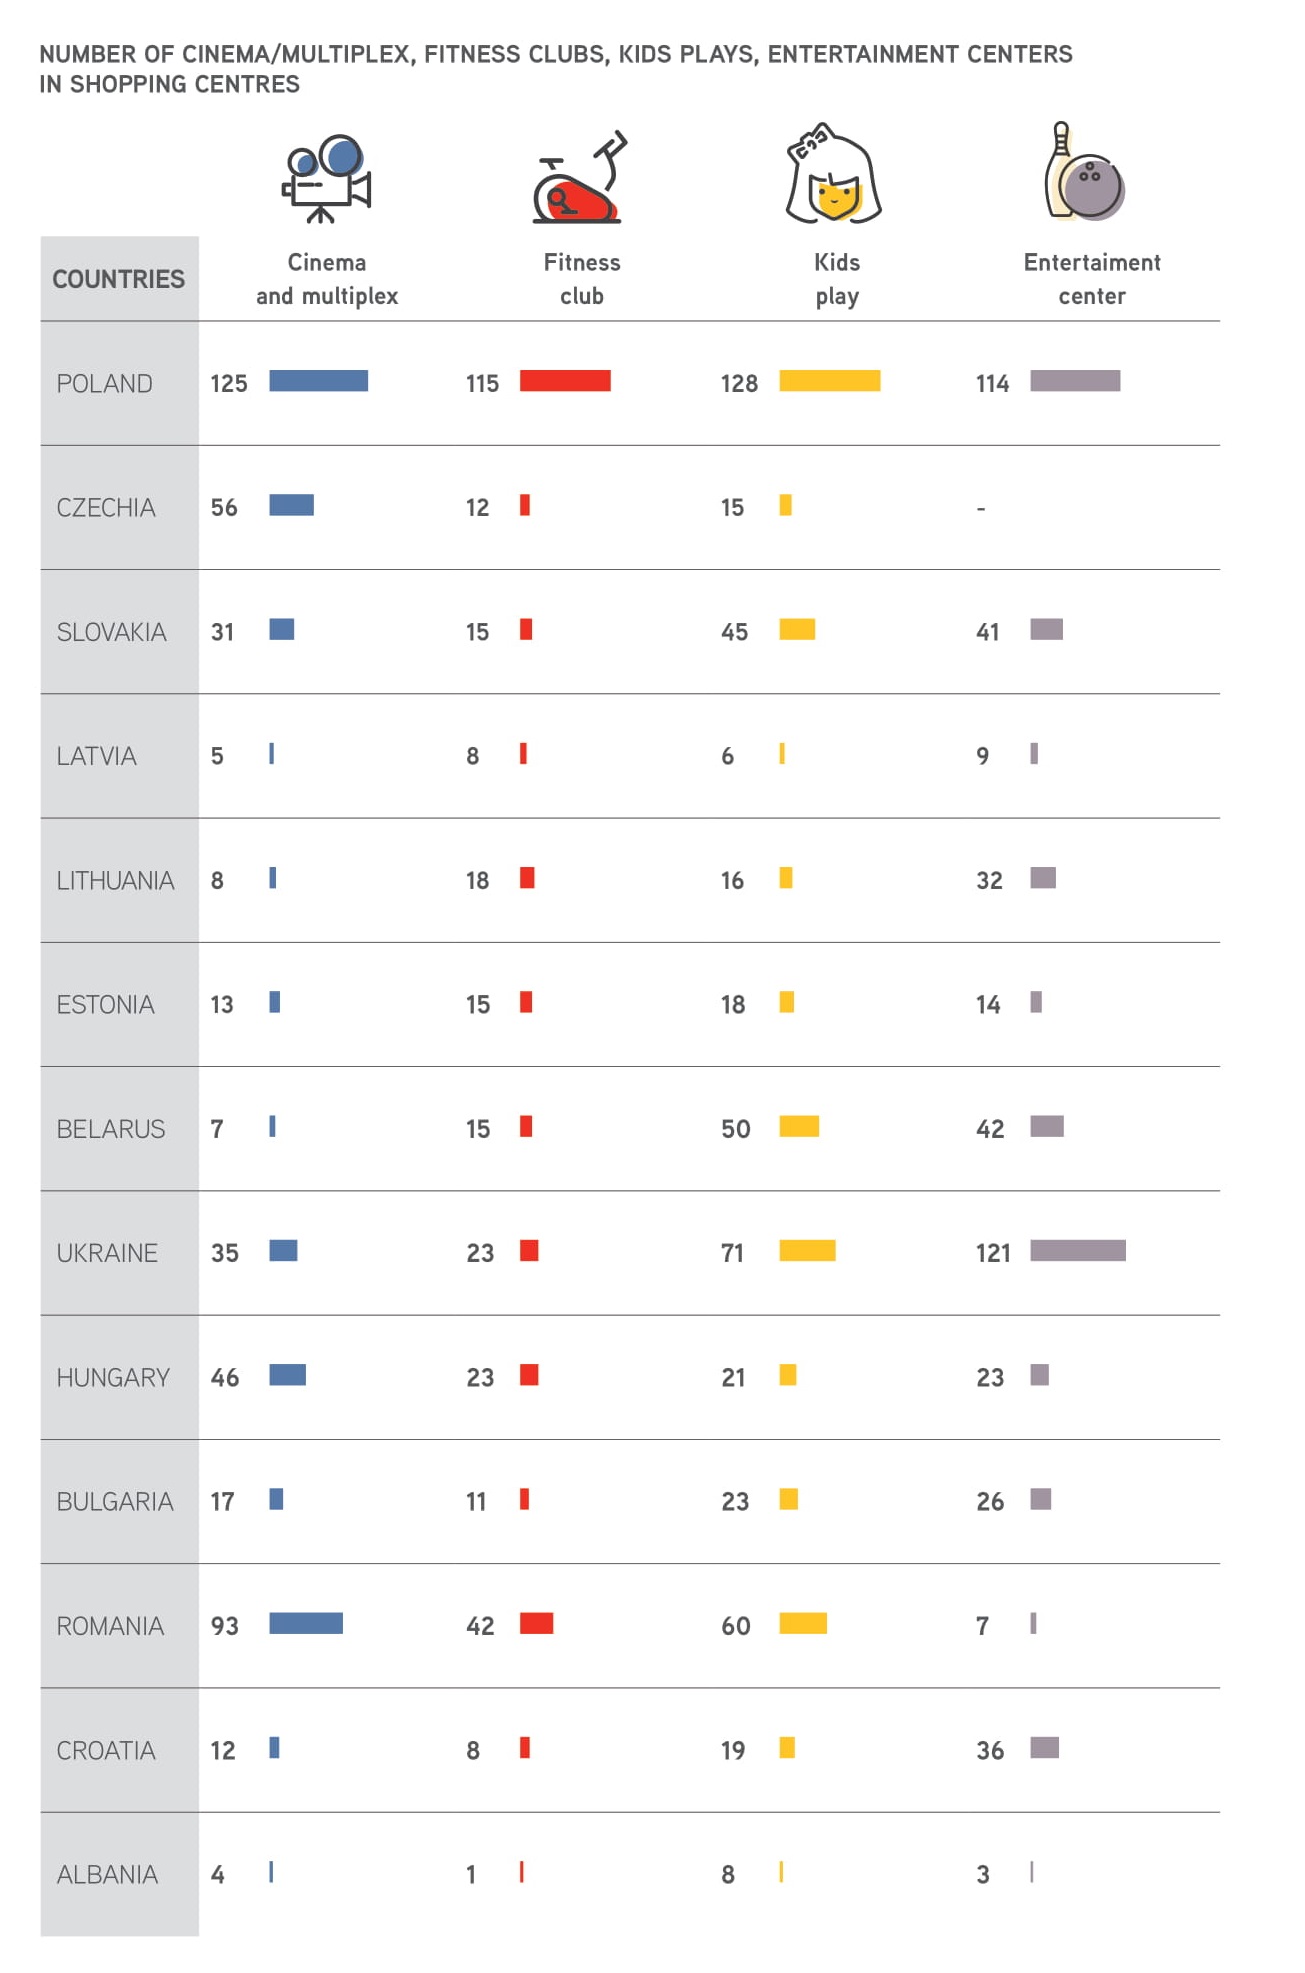Click the 'Entertaiment center' column label
Viewport: 1305px width, 1973px height.
pos(1092,279)
